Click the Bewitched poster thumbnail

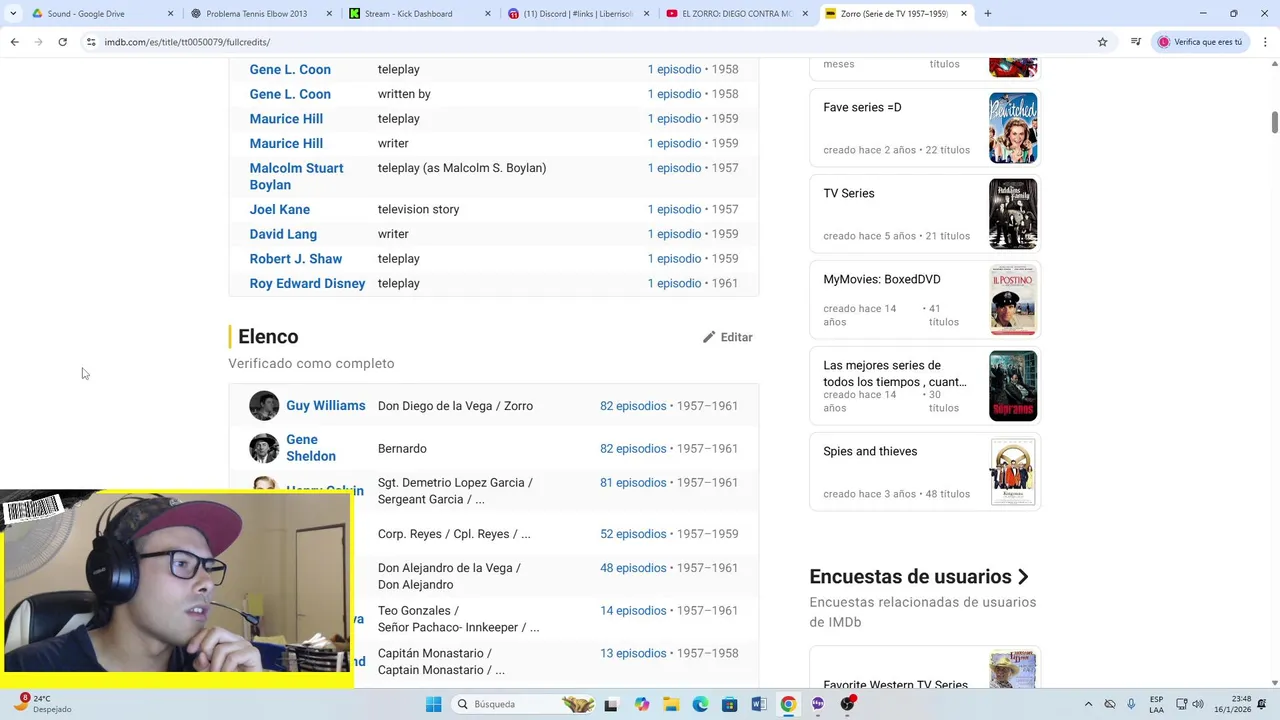pyautogui.click(x=1013, y=128)
